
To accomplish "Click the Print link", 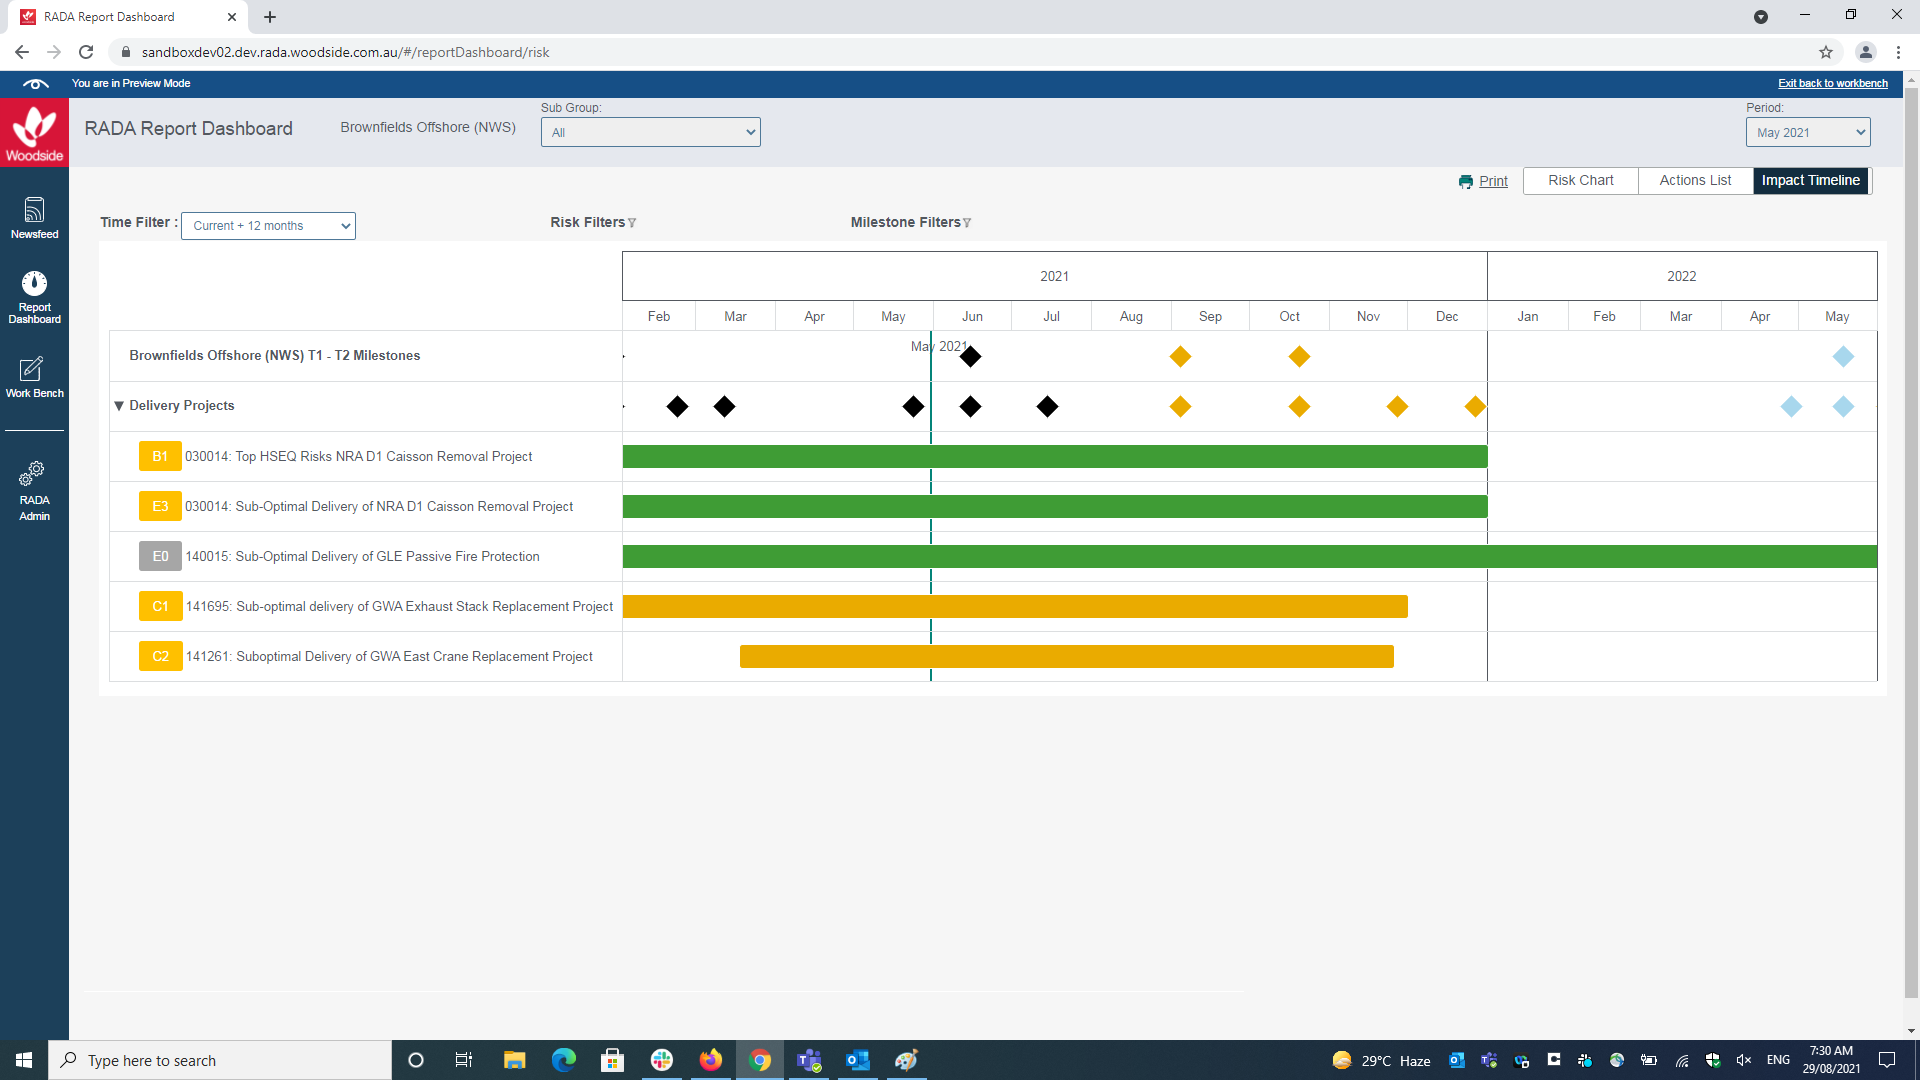I will click(x=1493, y=181).
